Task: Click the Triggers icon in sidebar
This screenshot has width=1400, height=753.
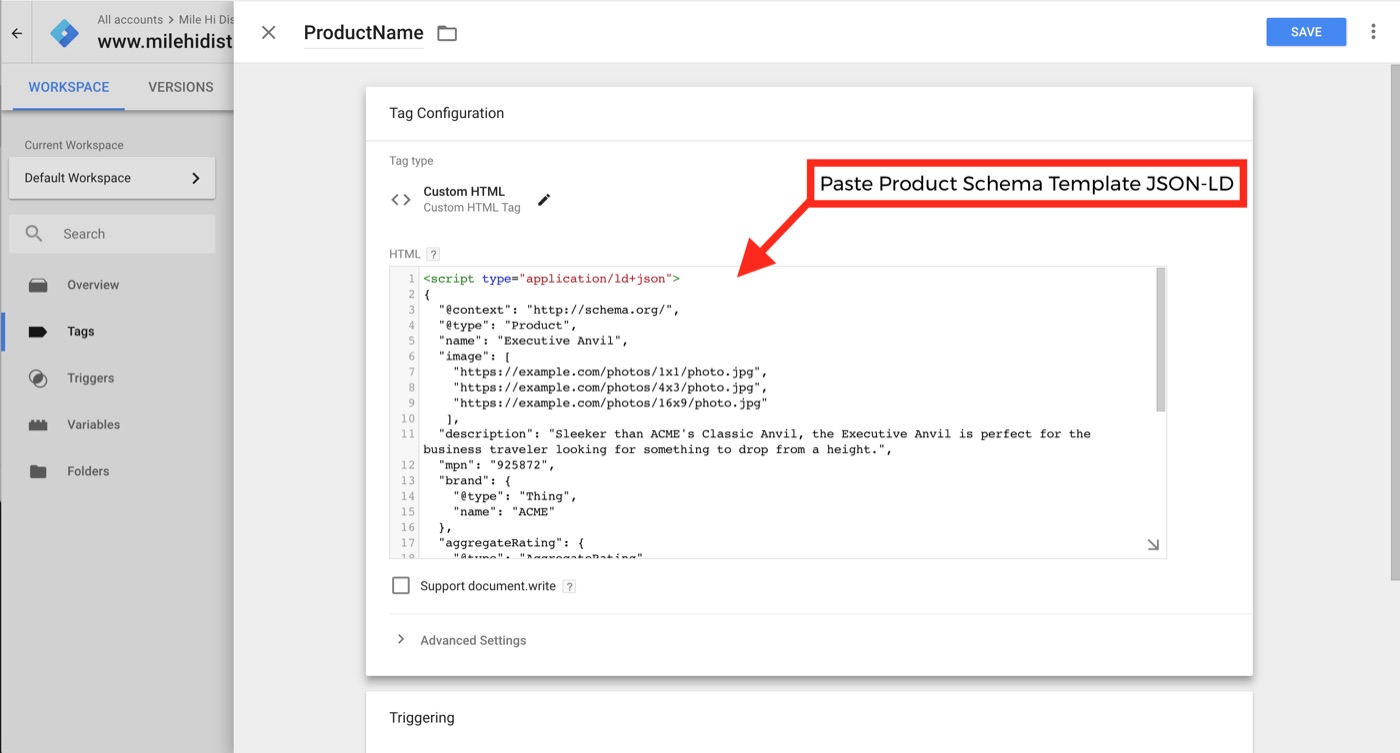Action: [38, 378]
